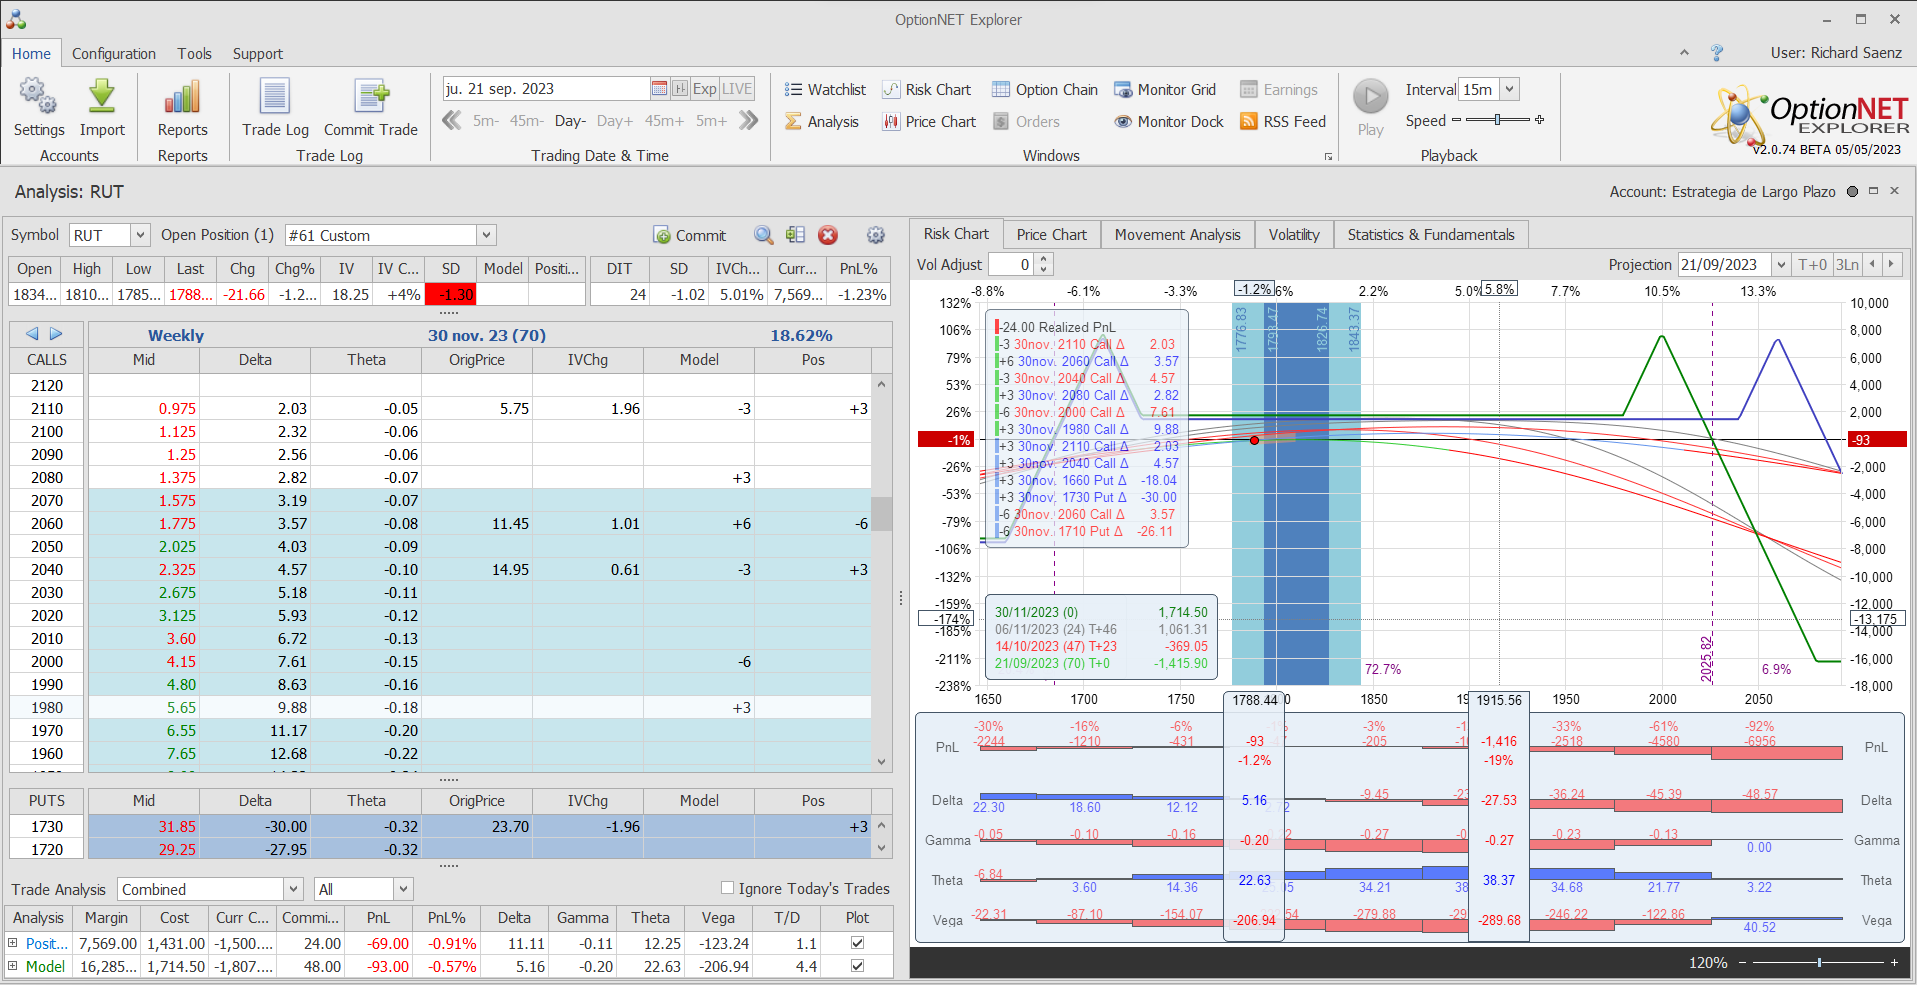The image size is (1917, 985).
Task: Open the Reports chart icon
Action: [x=182, y=98]
